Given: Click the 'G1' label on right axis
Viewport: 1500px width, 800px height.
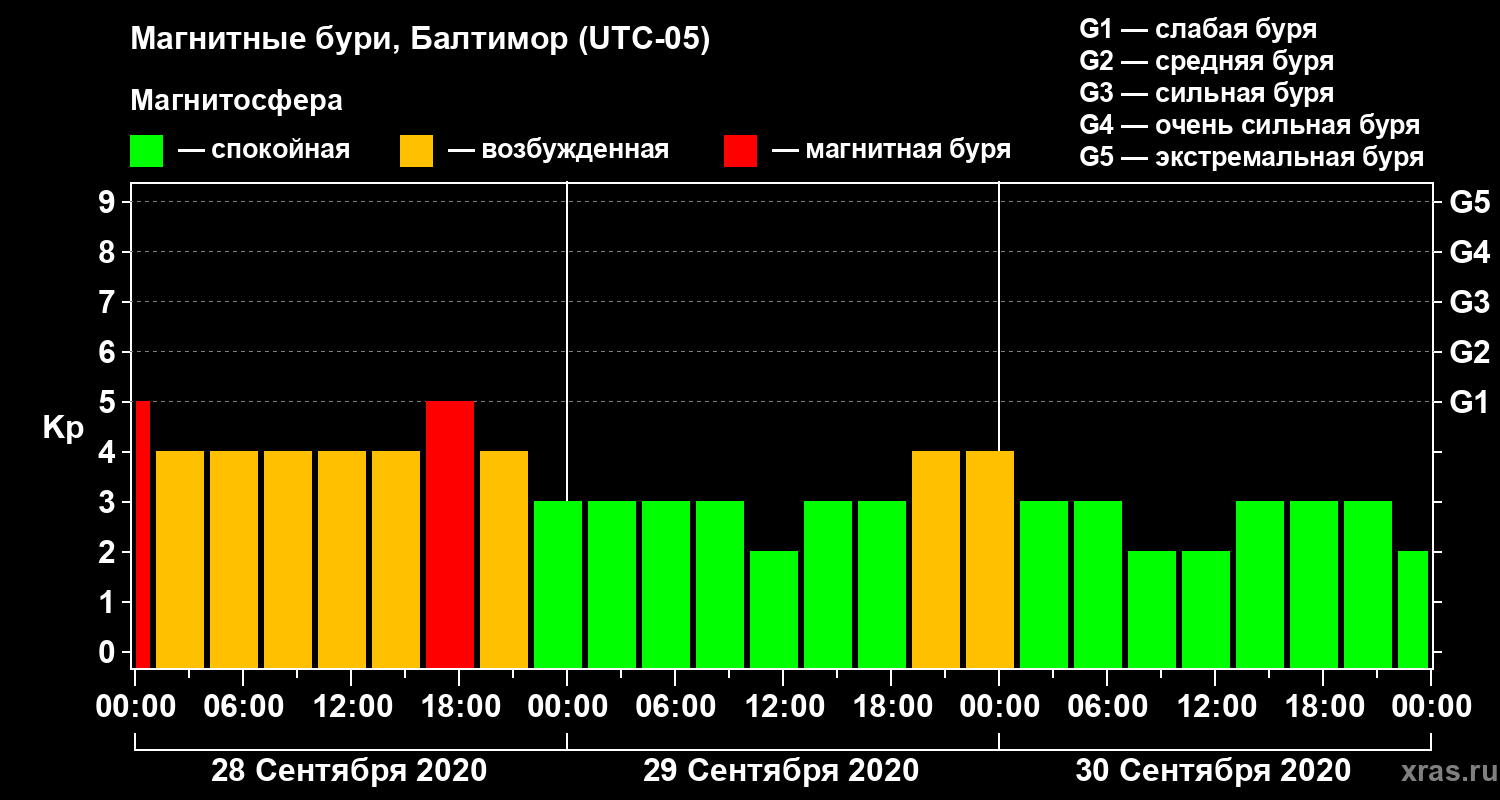Looking at the screenshot, I should tap(1469, 403).
